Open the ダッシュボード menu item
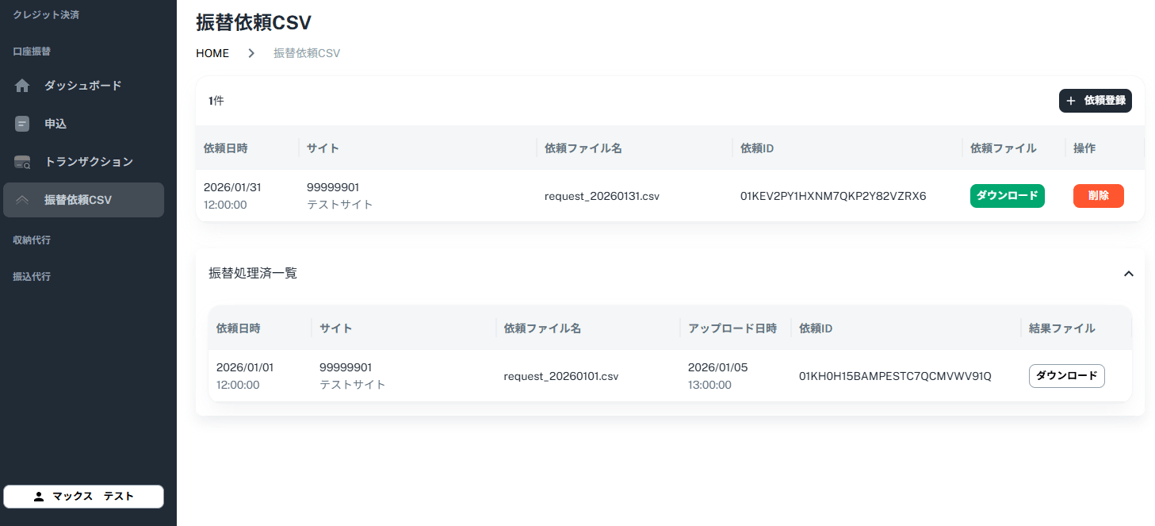Screen dimensions: 1155x526 [83, 86]
